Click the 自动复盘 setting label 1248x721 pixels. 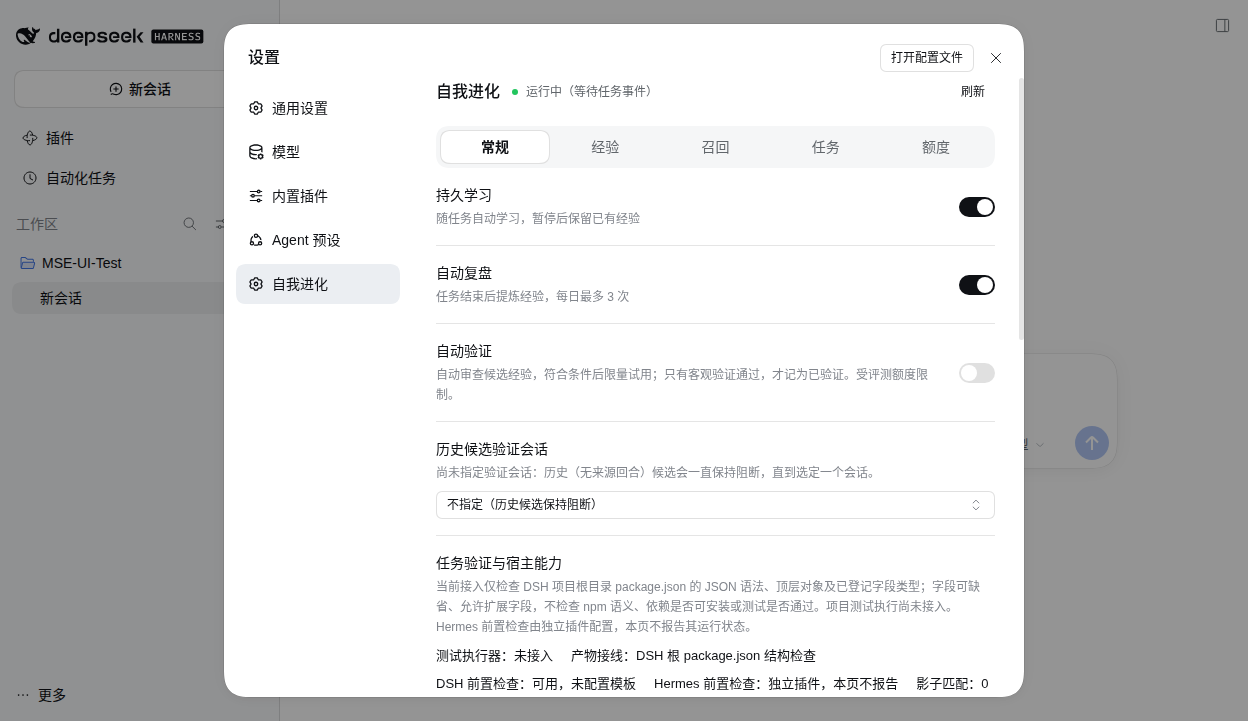click(x=464, y=273)
